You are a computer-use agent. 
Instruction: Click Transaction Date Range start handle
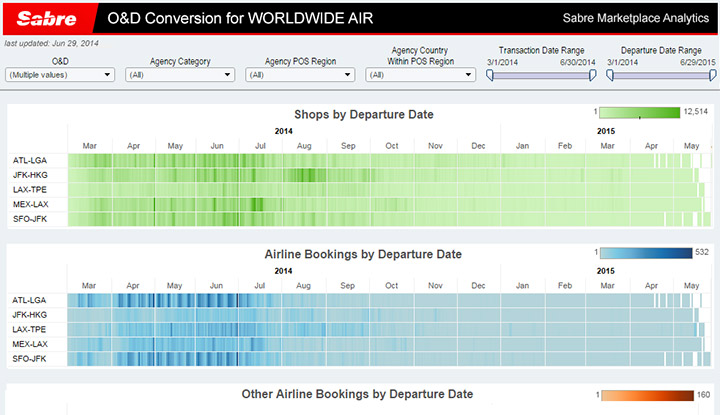point(490,74)
